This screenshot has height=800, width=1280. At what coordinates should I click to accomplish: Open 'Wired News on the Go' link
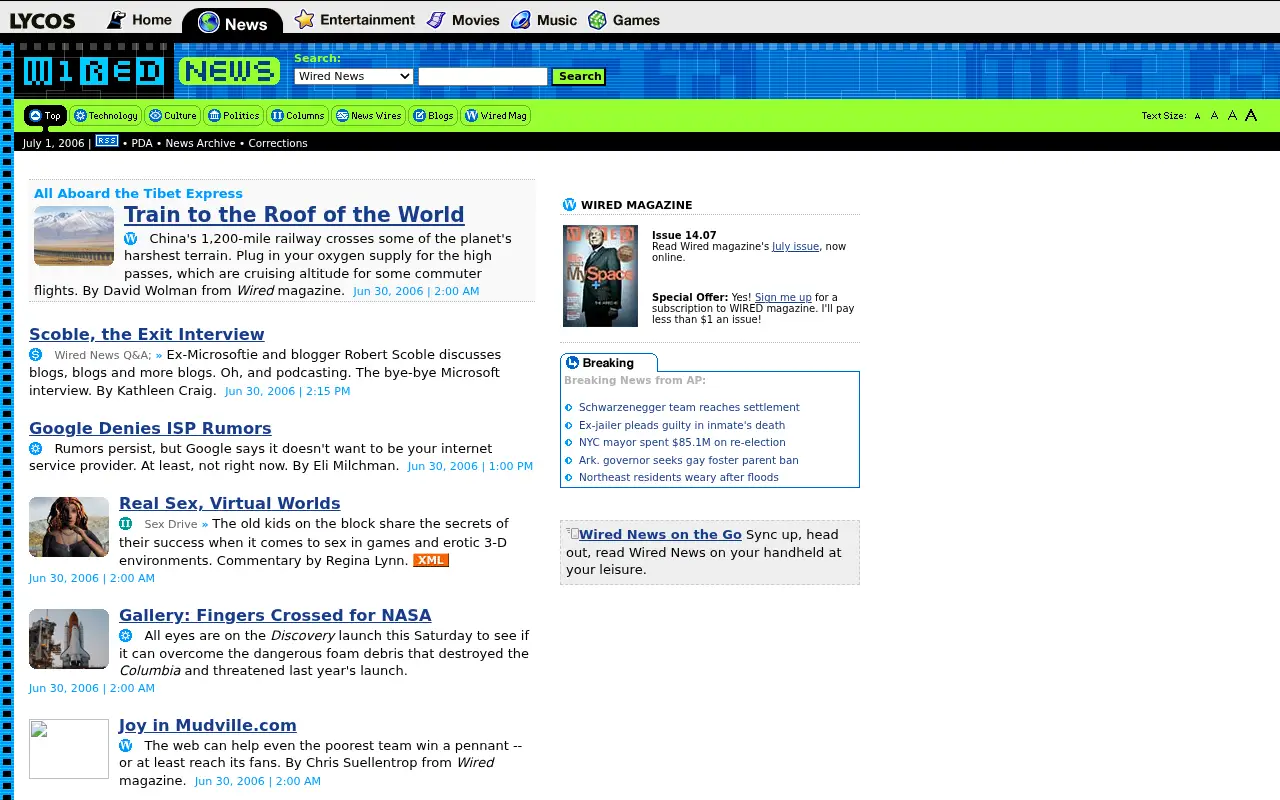tap(660, 534)
